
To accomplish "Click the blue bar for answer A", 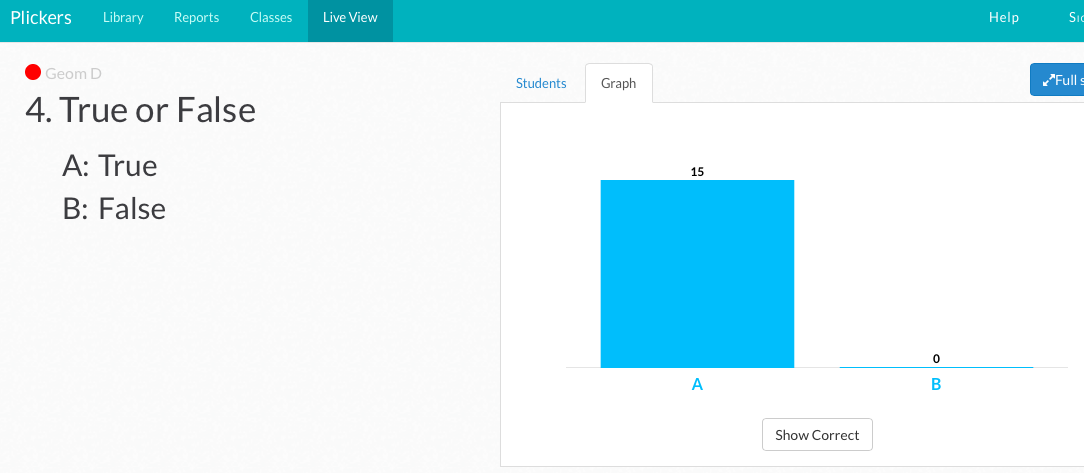I will coord(697,273).
